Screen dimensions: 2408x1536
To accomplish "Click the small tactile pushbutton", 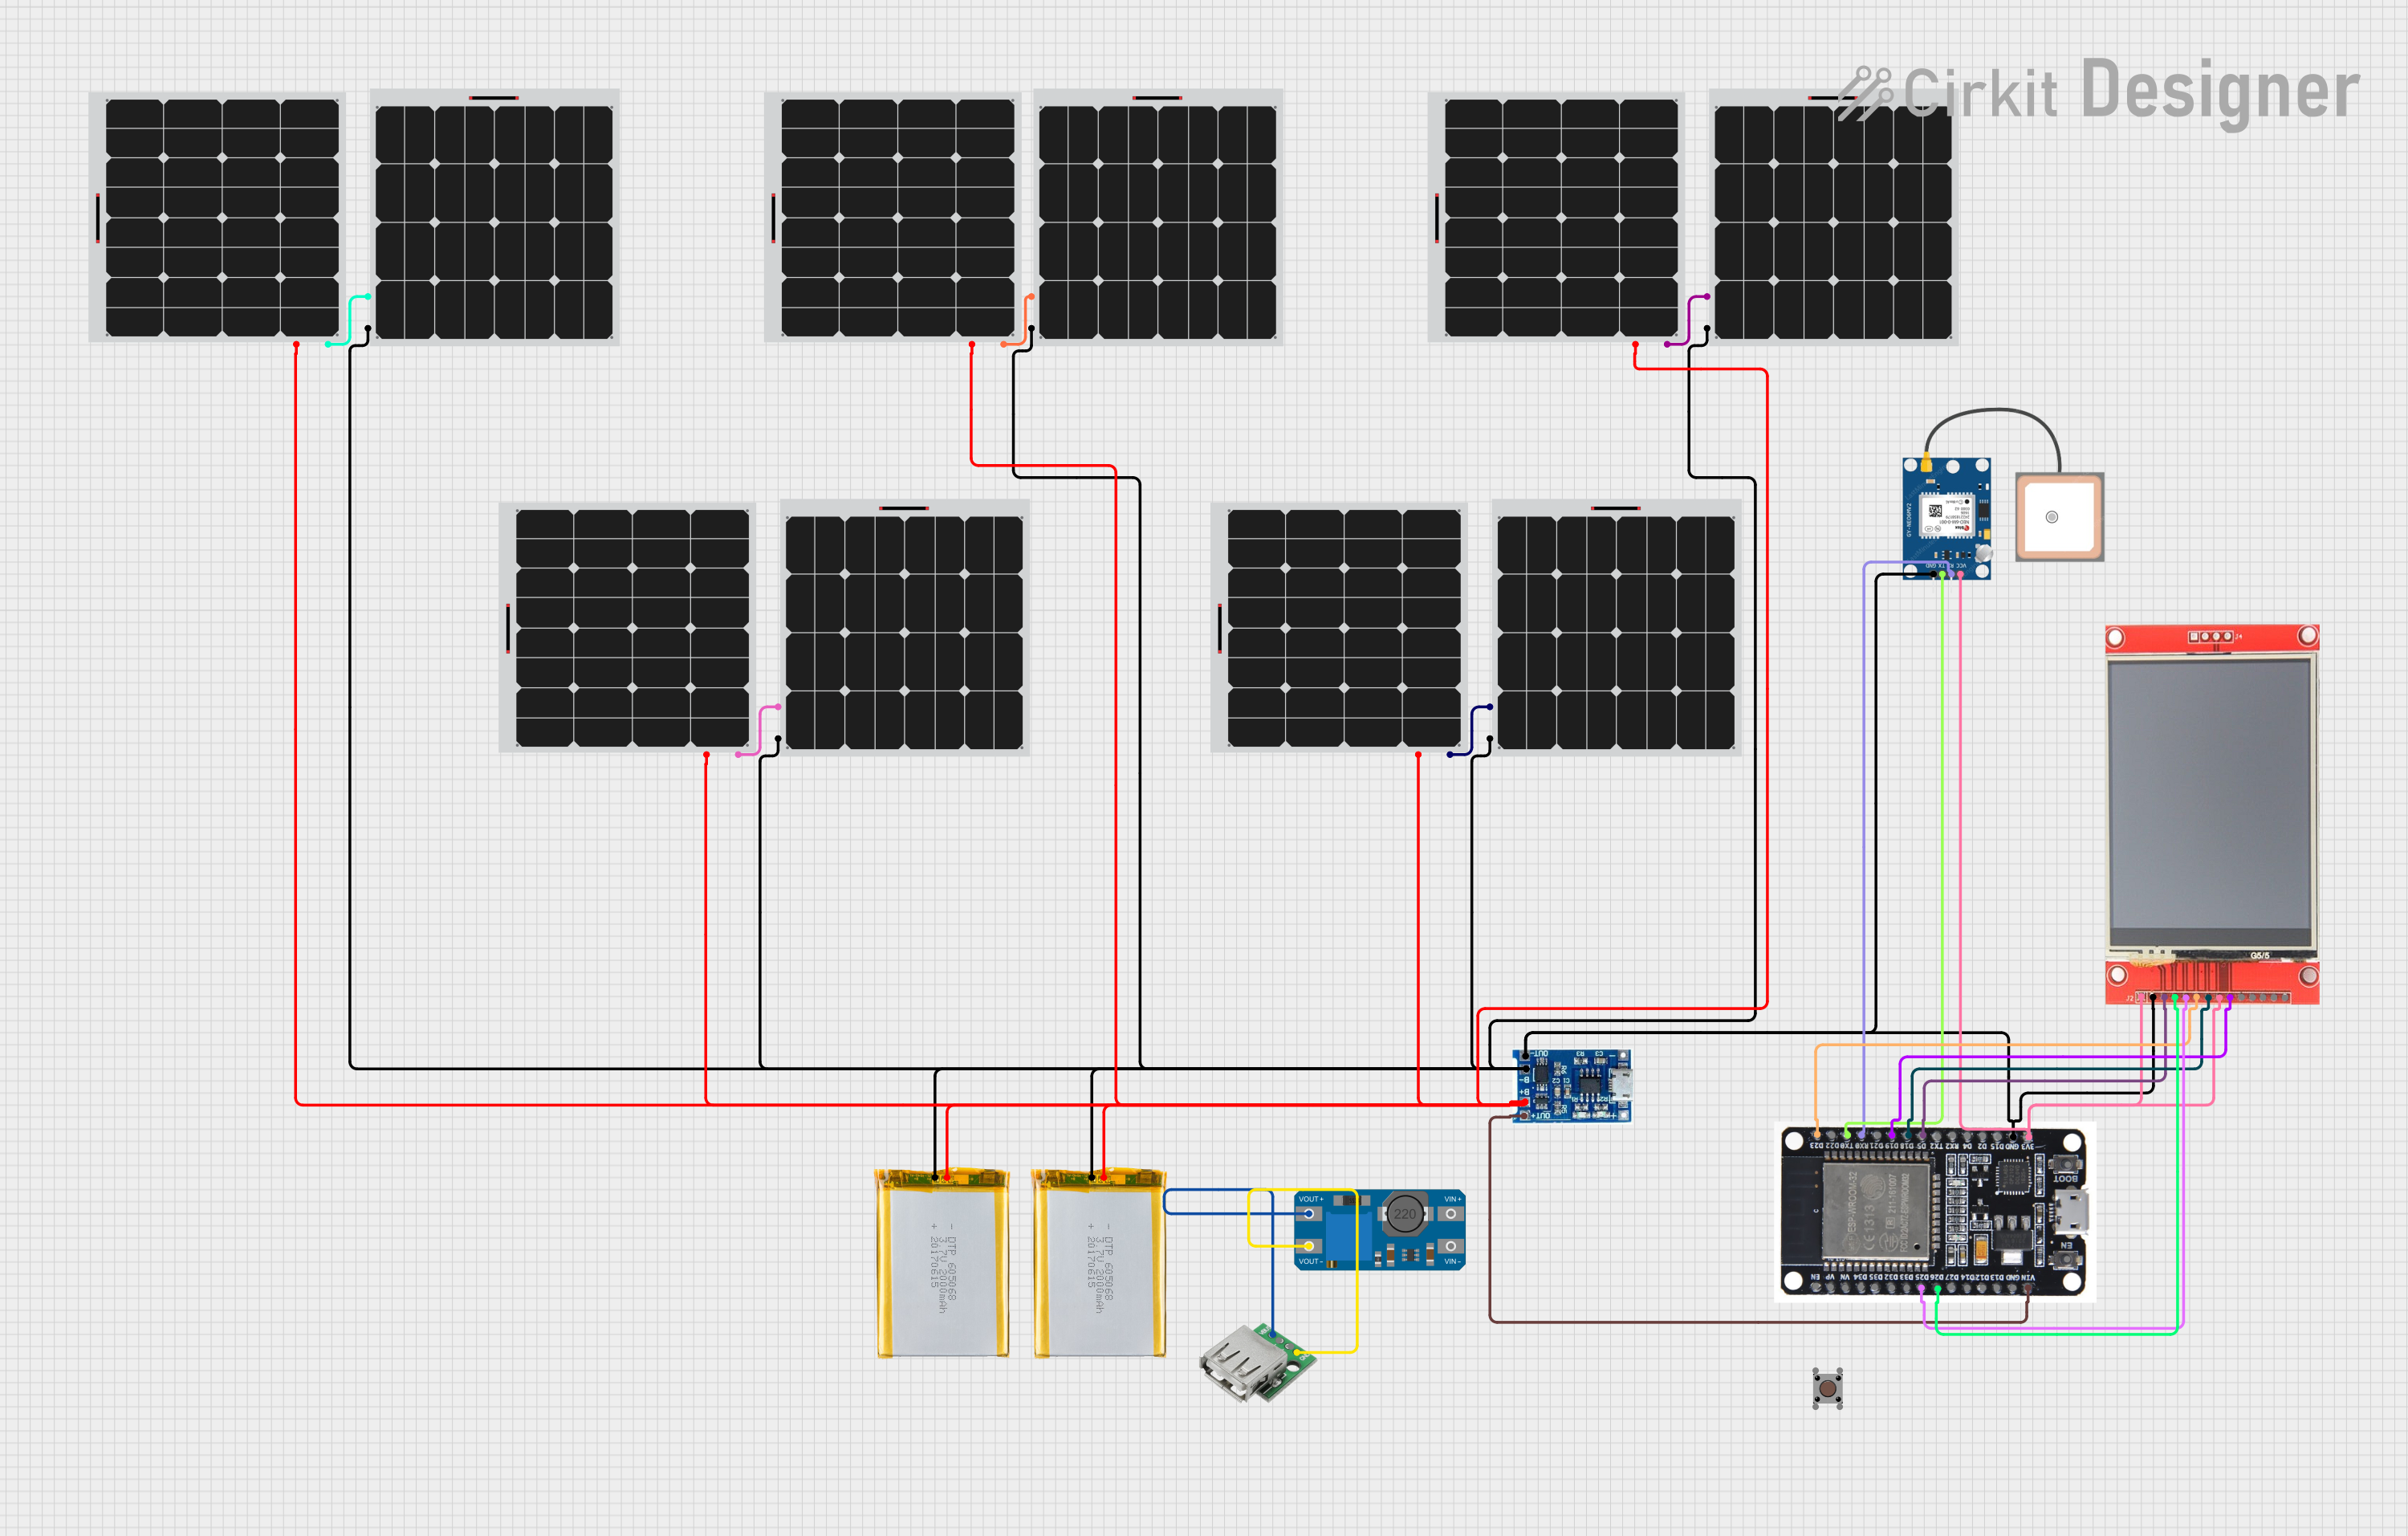I will [1827, 1388].
